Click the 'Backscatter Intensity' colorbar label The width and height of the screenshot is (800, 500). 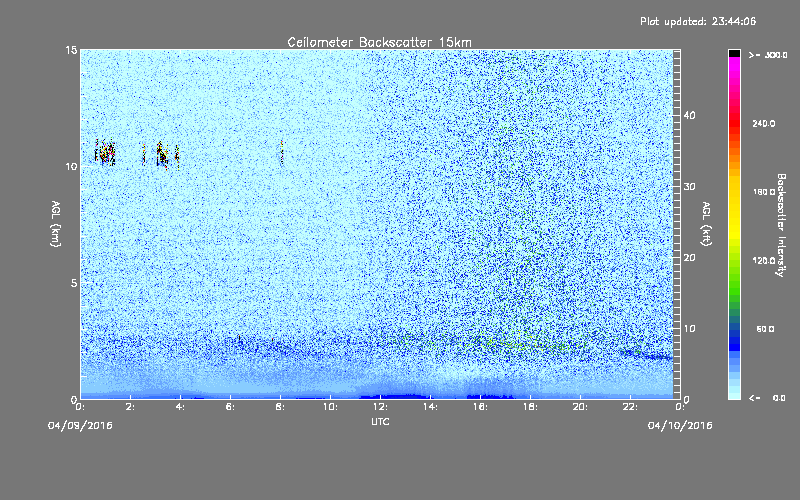781,225
